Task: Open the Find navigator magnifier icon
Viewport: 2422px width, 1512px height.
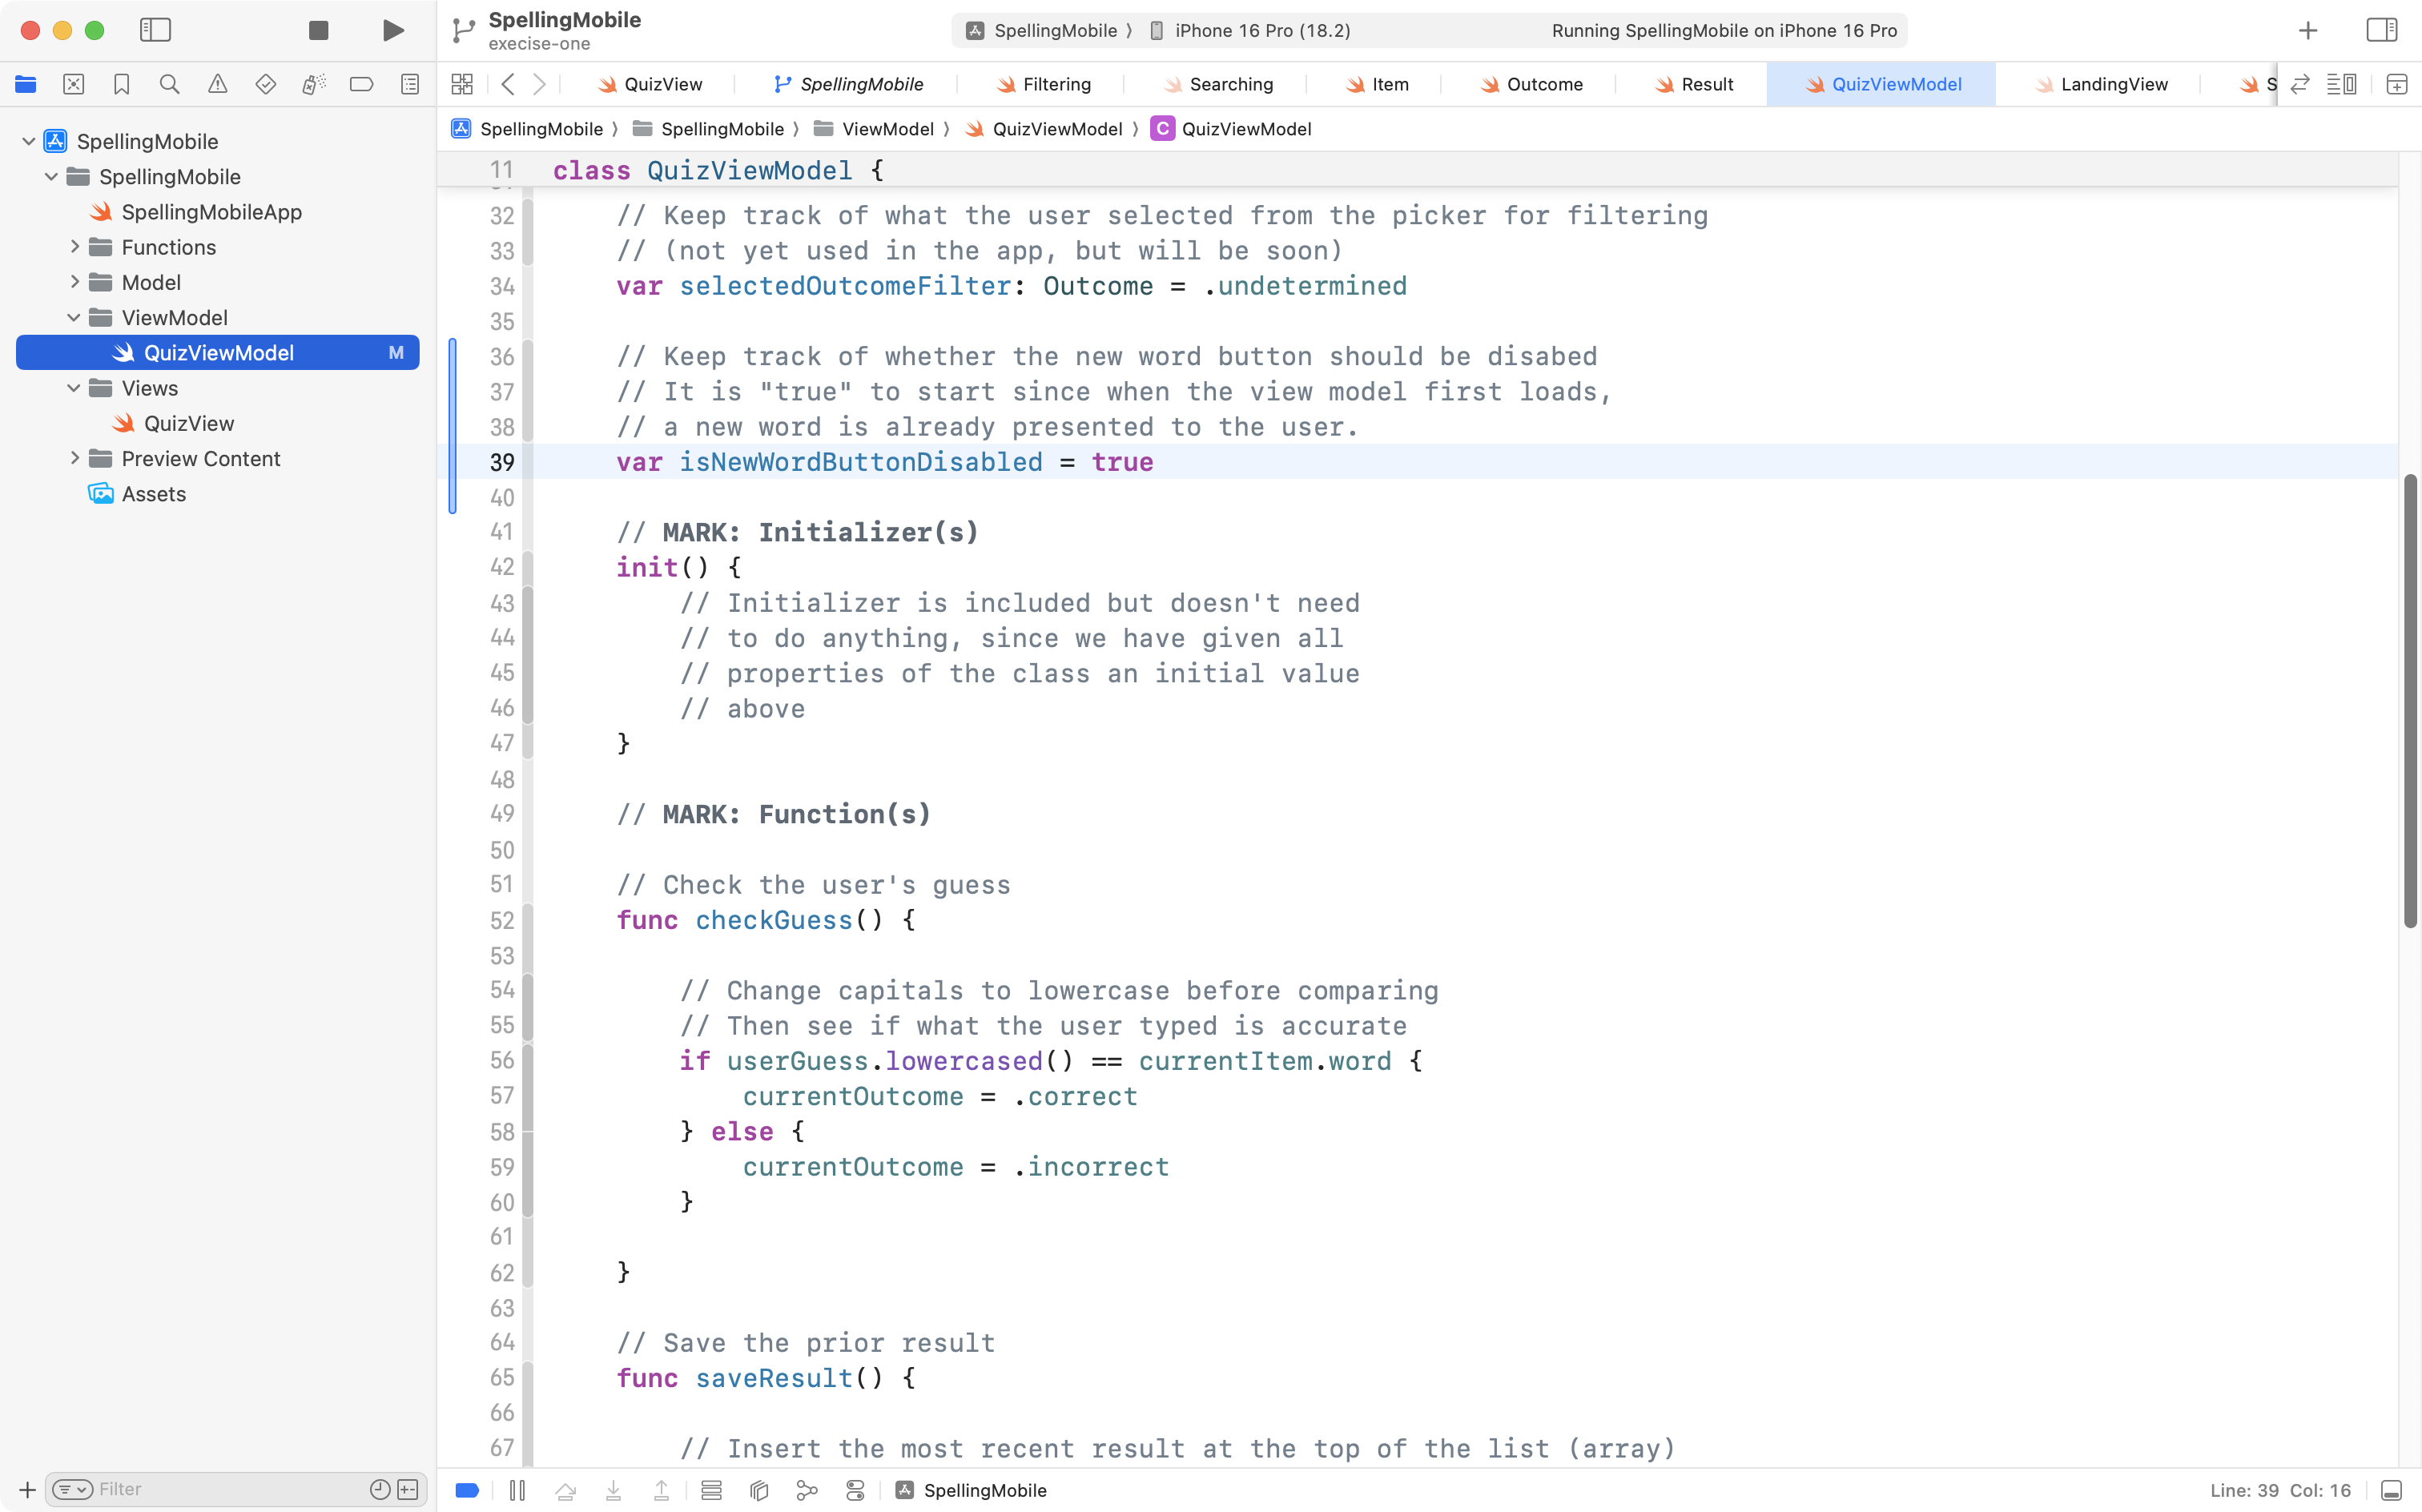Action: [x=169, y=84]
